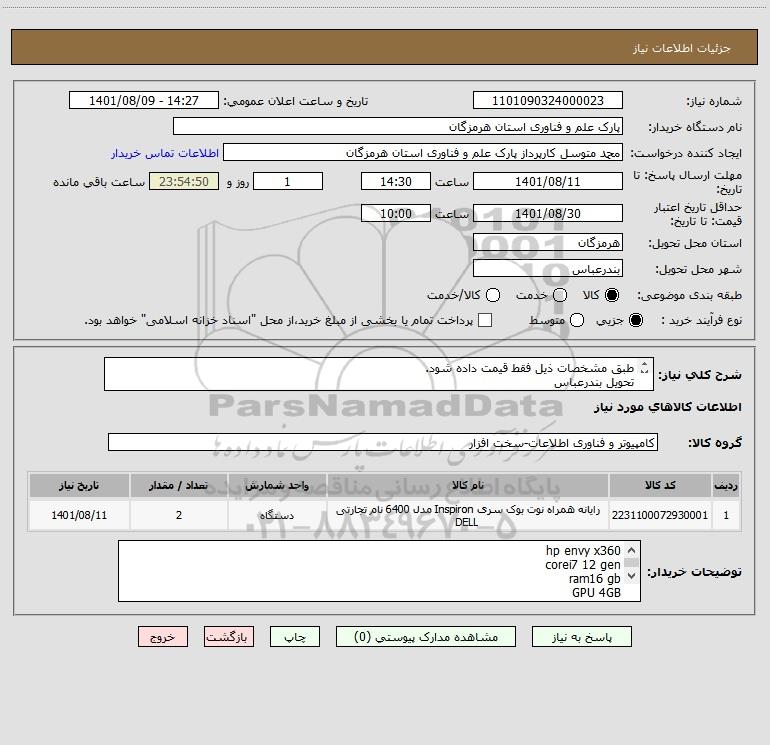Click the deadline time 14:30 field
This screenshot has height=745, width=770.
click(x=396, y=181)
